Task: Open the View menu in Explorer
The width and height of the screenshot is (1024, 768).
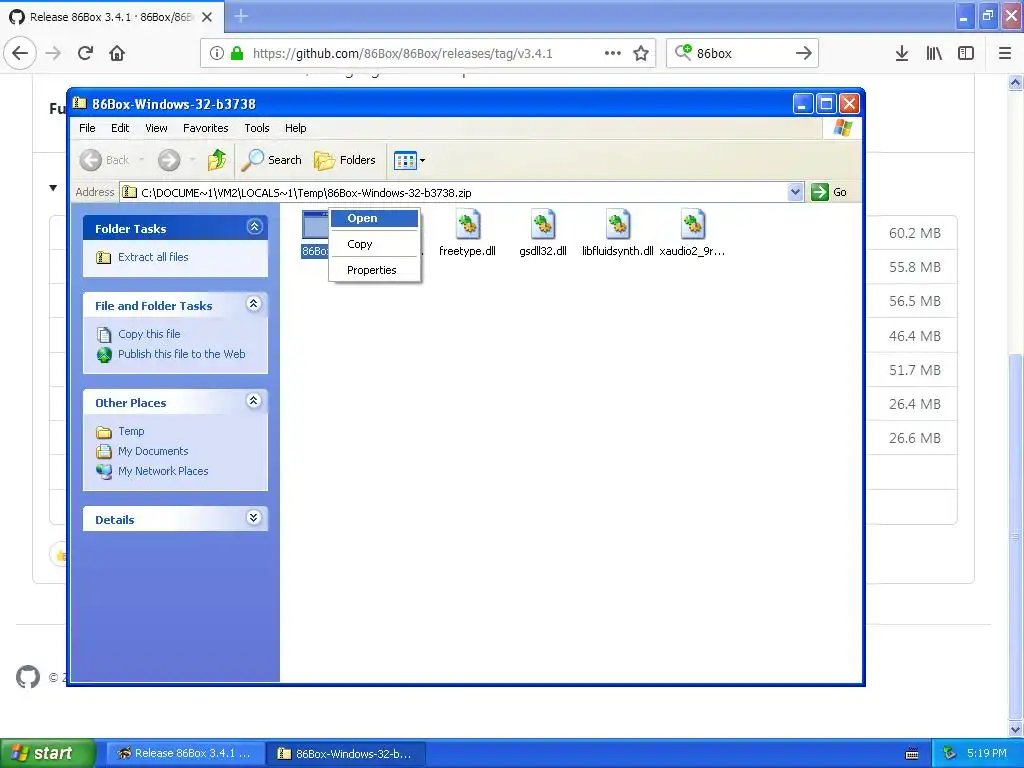Action: (156, 128)
